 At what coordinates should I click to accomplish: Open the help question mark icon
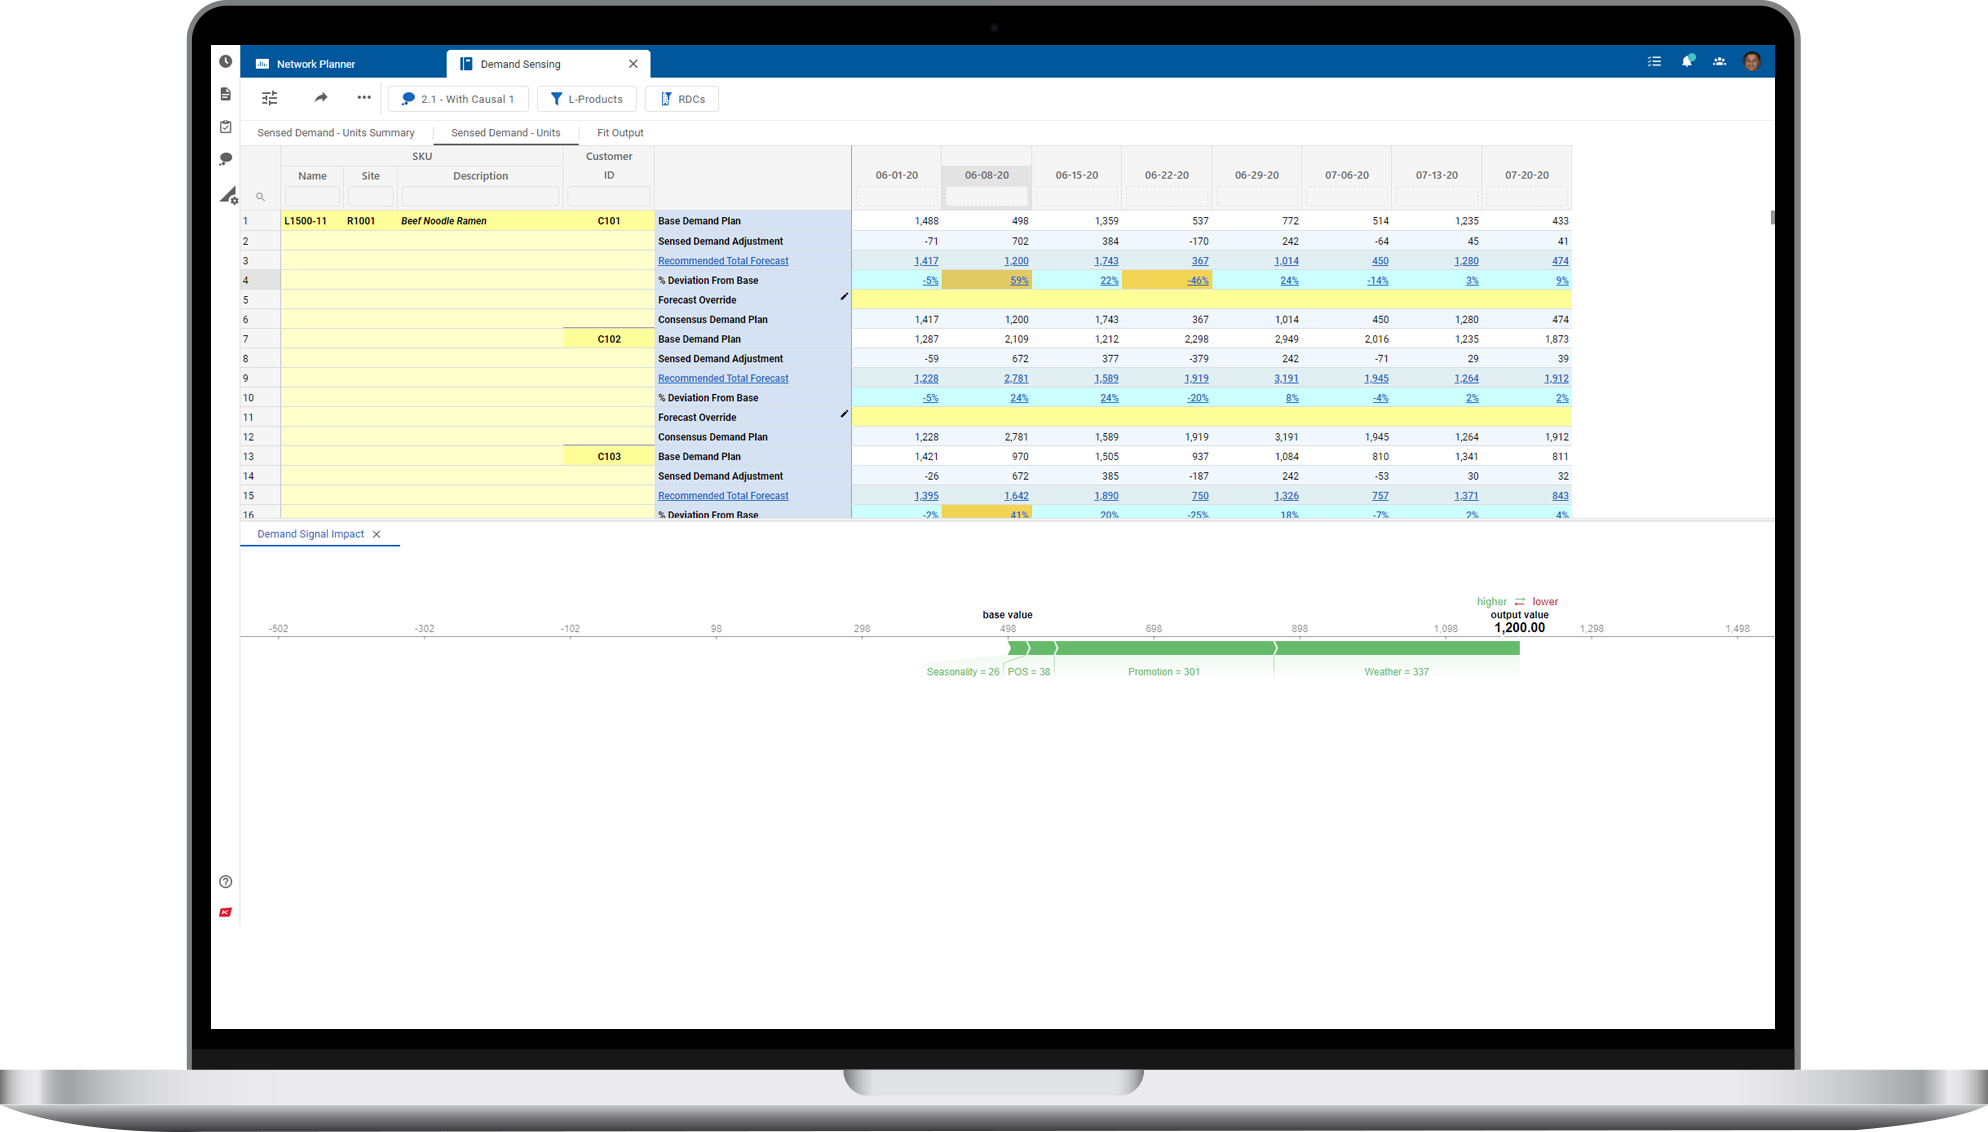coord(226,882)
